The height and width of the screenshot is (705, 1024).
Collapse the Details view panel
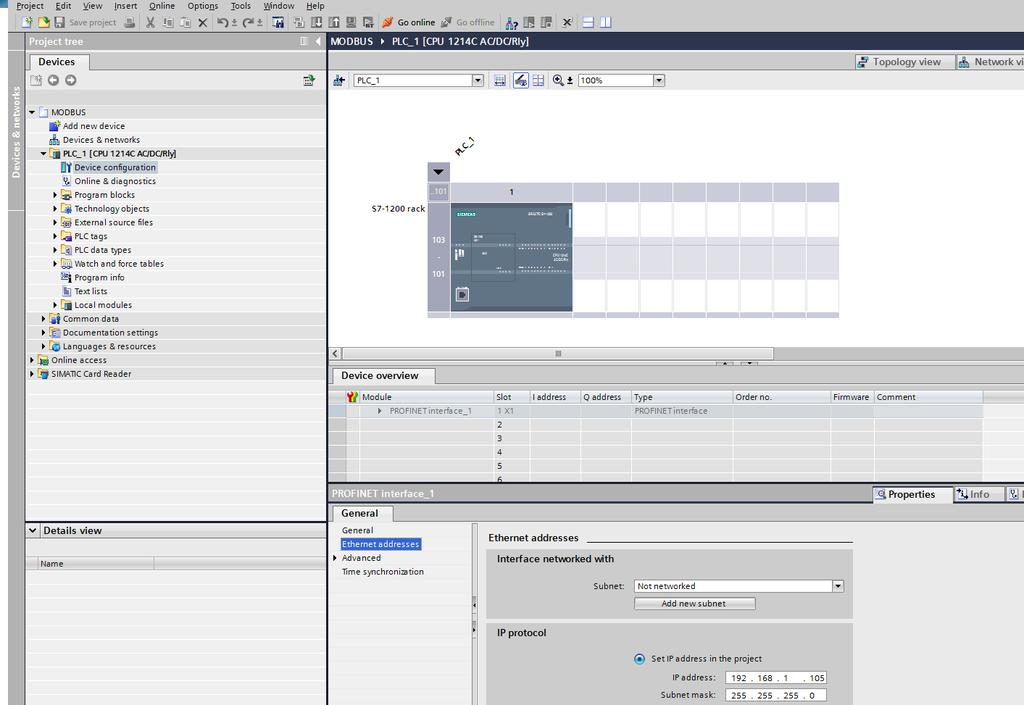[33, 531]
